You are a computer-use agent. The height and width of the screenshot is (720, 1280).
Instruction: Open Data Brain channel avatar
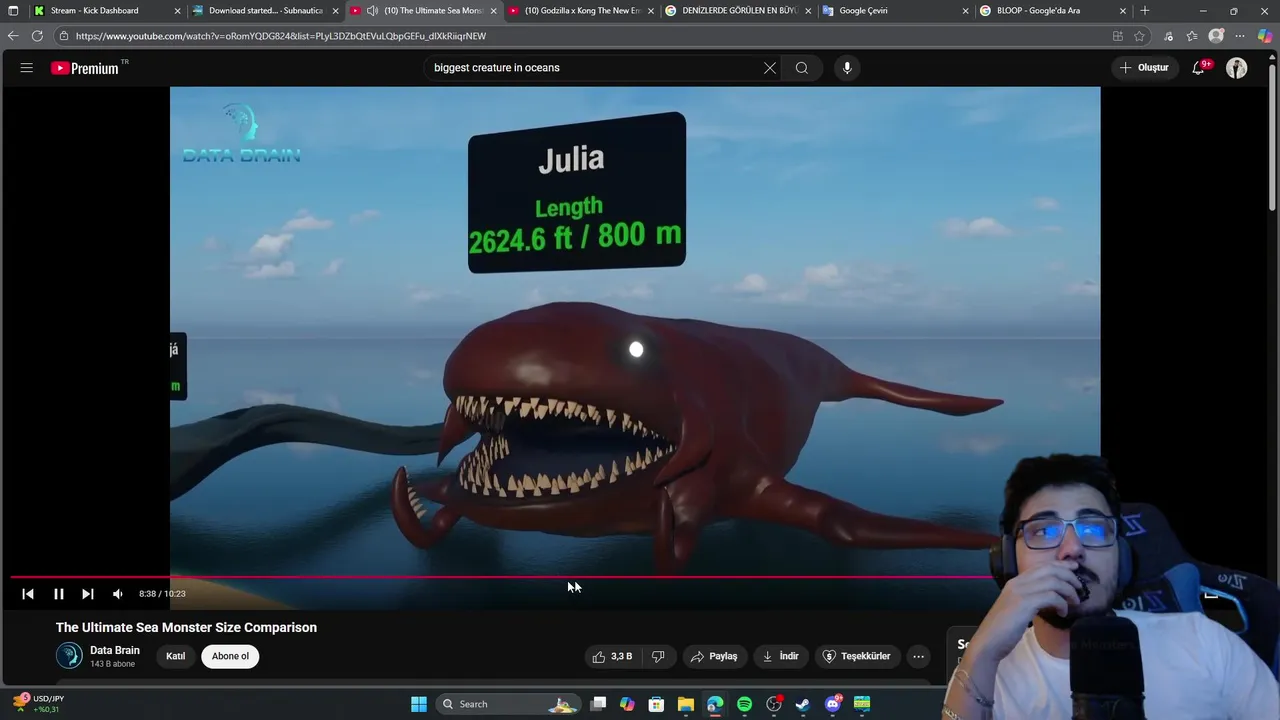[x=69, y=656]
